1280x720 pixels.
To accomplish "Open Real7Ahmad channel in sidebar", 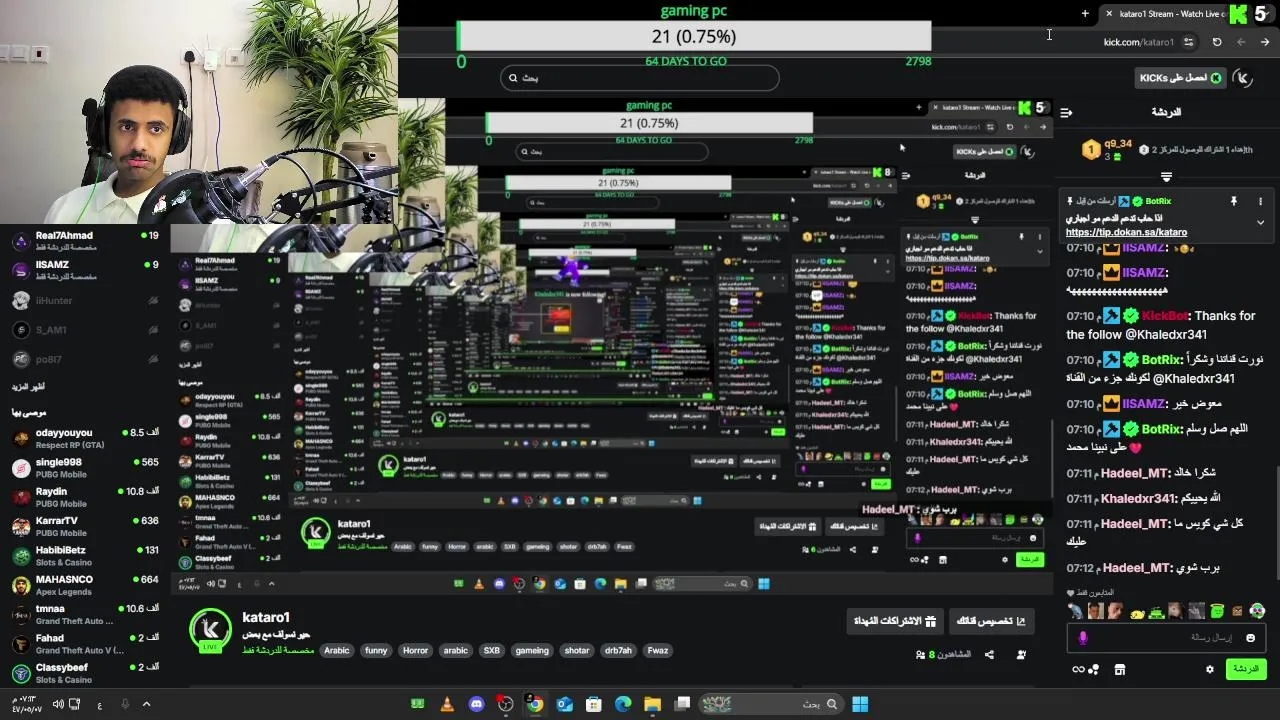I will pos(85,242).
